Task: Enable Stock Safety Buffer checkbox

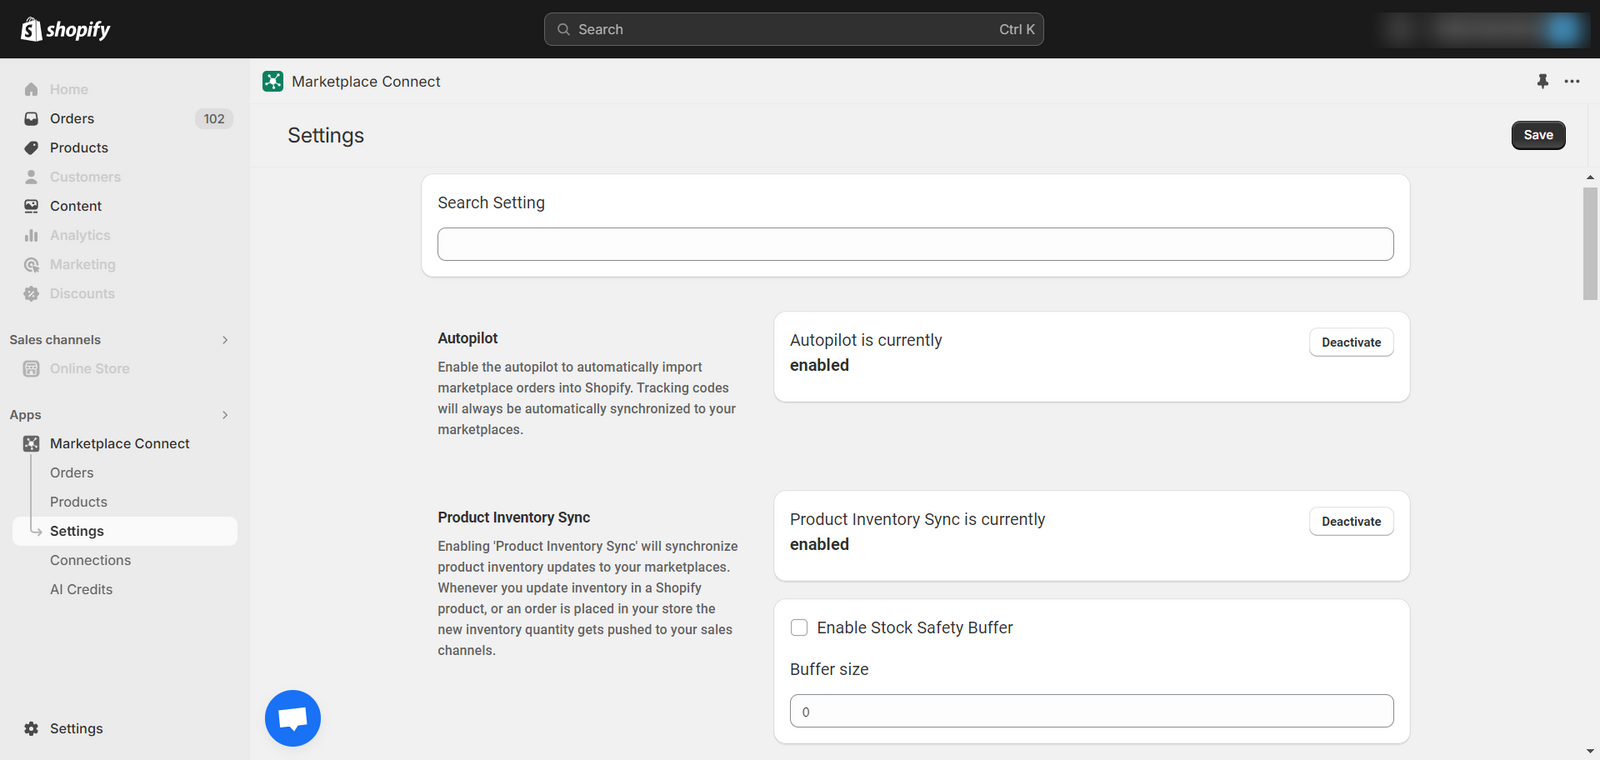Action: 799,627
